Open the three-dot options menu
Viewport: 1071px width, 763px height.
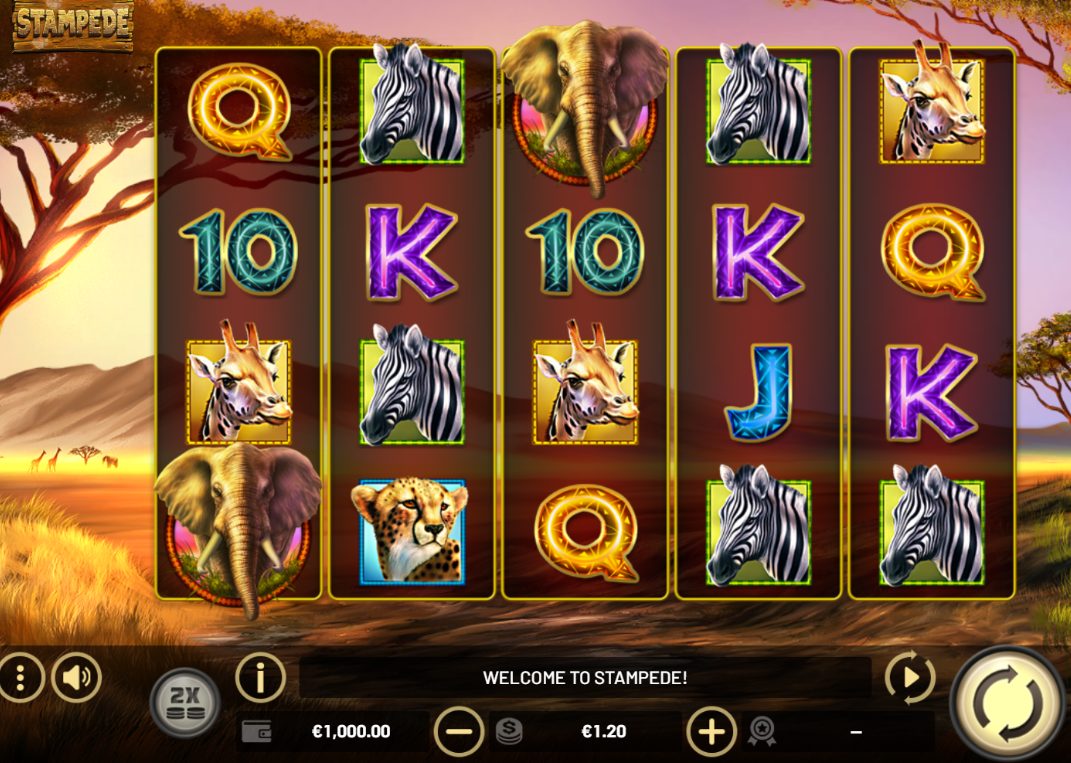coord(19,678)
